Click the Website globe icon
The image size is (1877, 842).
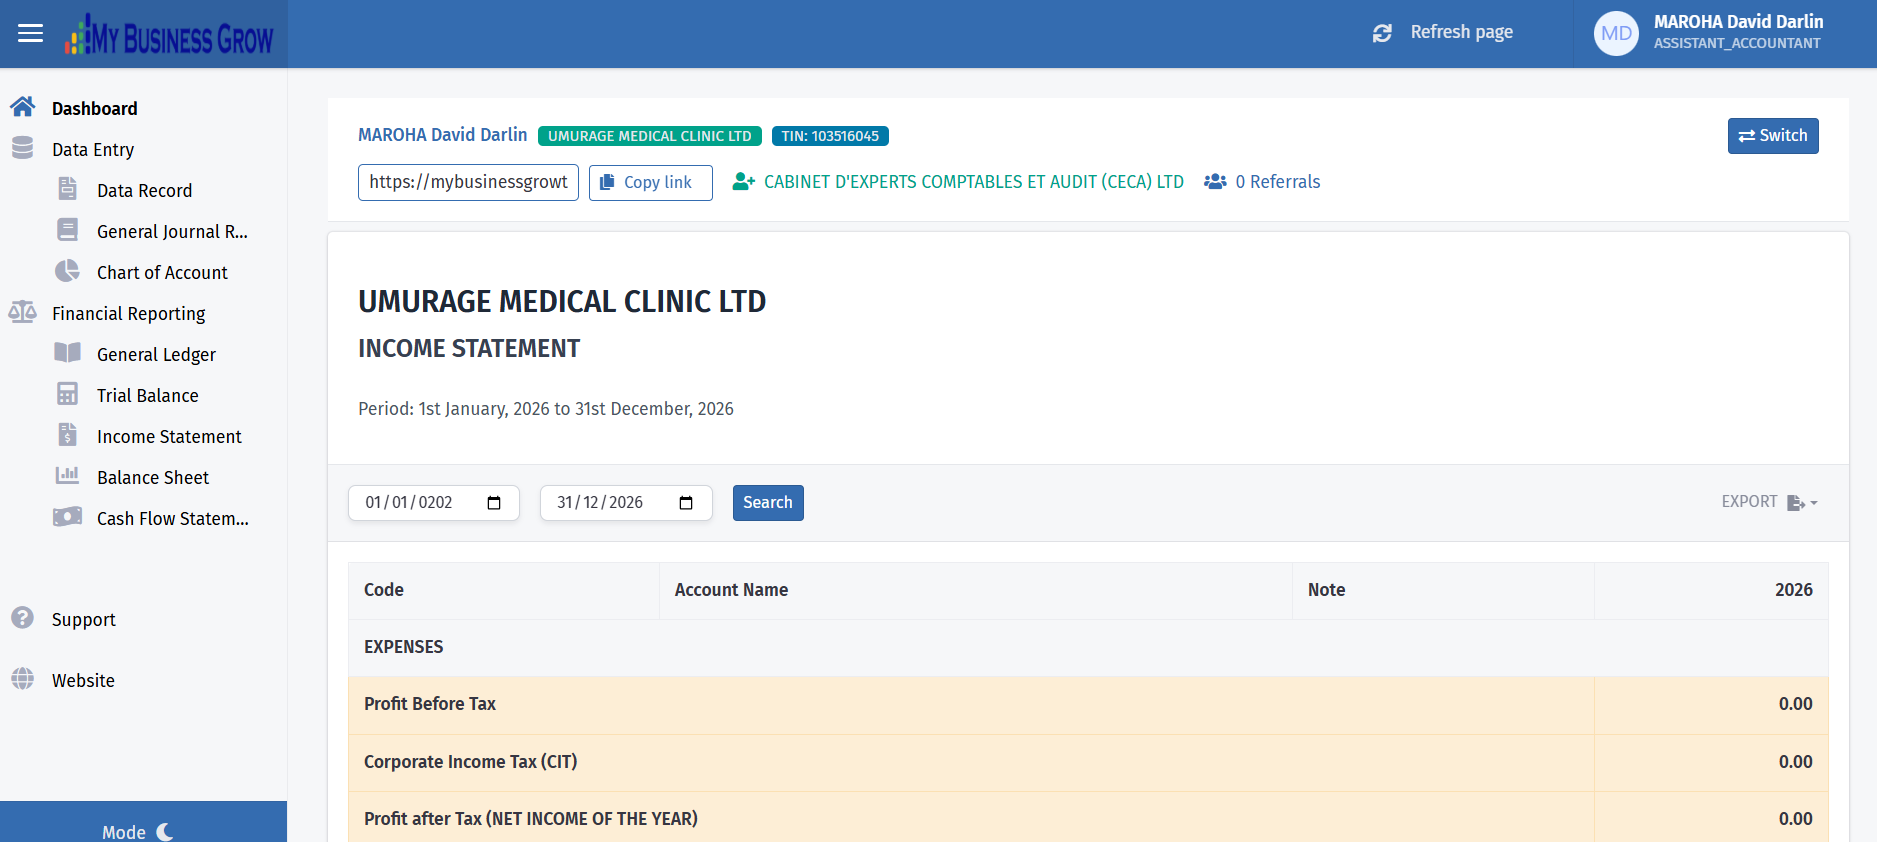click(23, 679)
